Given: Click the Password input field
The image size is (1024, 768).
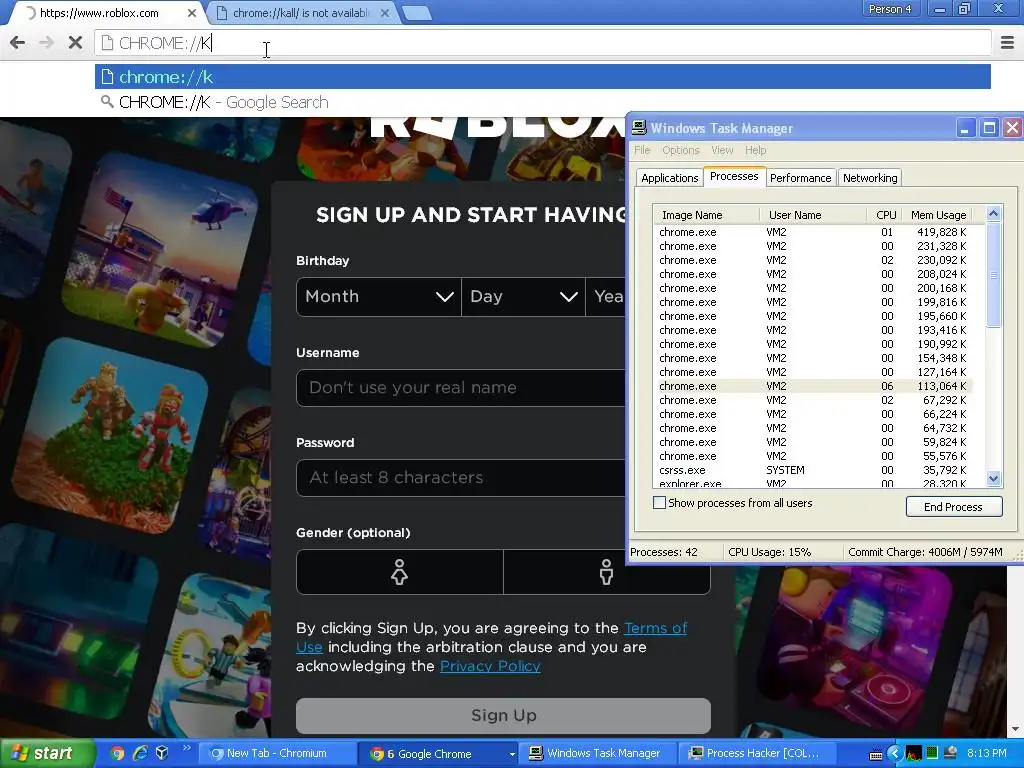Looking at the screenshot, I should pos(461,477).
